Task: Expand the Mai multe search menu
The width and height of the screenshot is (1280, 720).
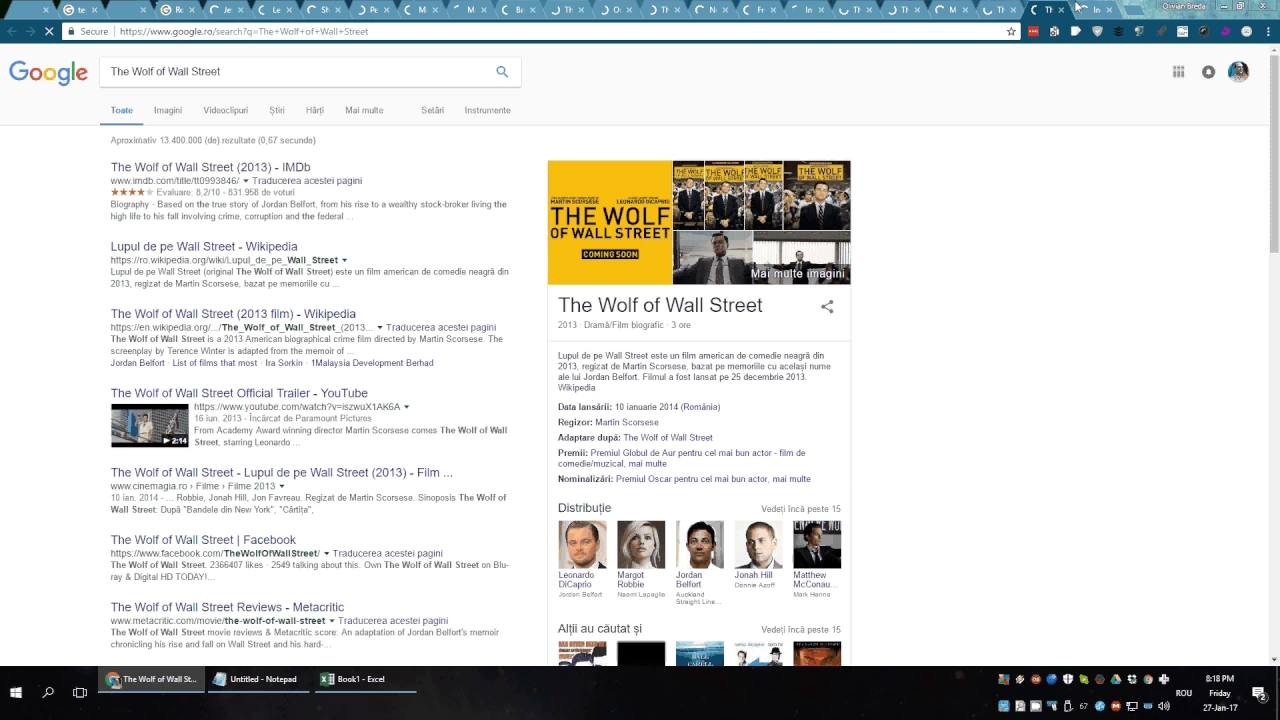Action: point(364,110)
